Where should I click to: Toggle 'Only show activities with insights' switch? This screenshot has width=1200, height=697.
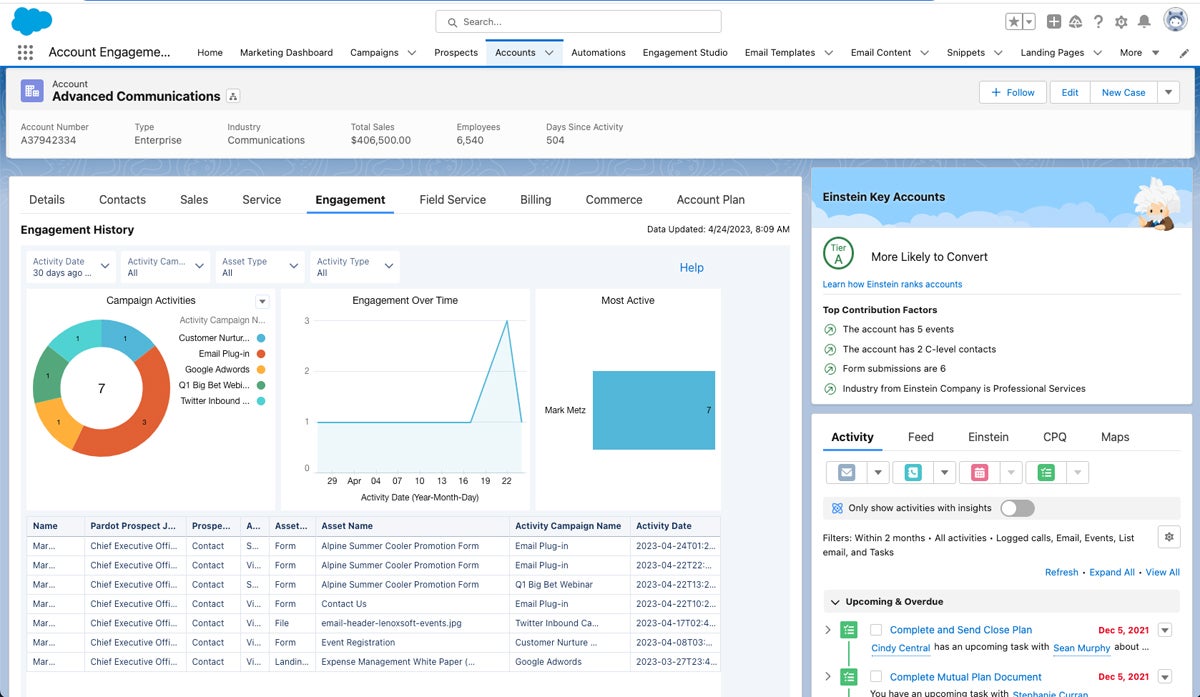coord(1017,508)
